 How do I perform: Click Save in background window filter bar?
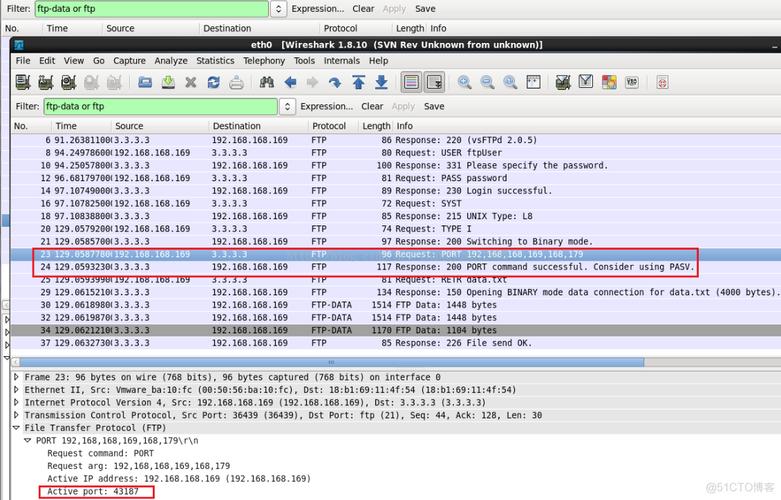coord(425,9)
